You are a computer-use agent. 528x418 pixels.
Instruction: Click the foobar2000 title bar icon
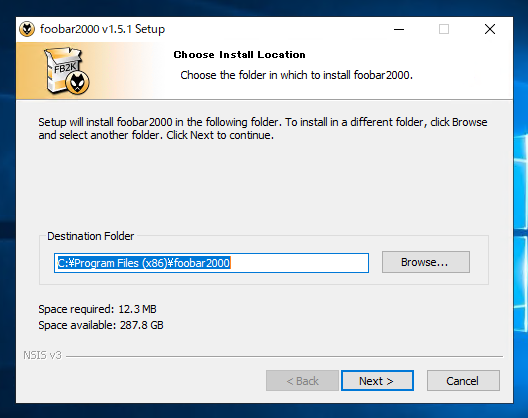pos(27,29)
